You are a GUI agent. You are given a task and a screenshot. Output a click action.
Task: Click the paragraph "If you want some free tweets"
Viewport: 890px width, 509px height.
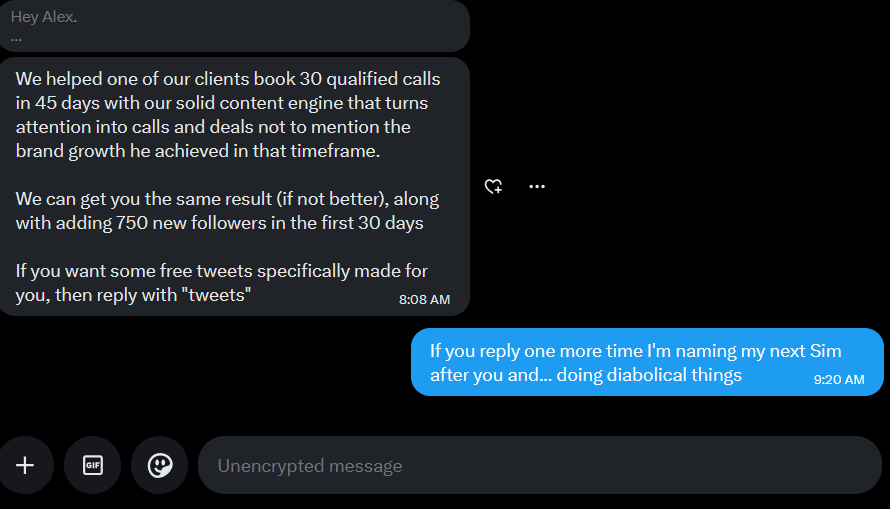(x=221, y=283)
